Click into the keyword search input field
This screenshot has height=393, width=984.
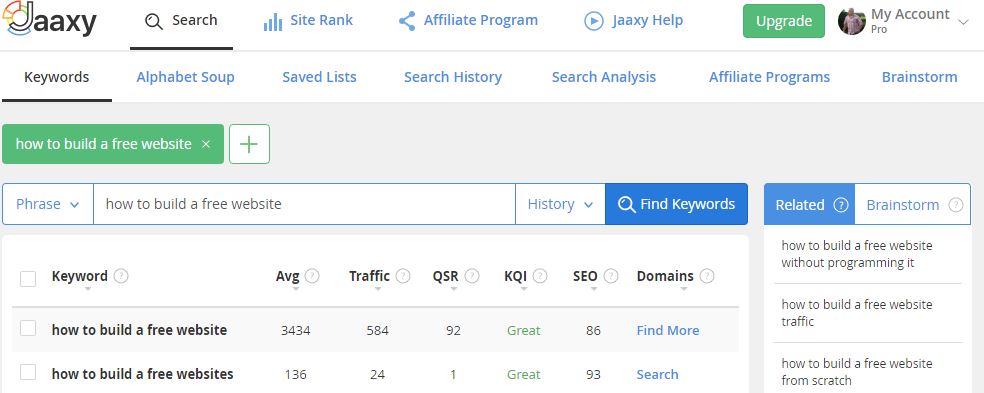click(x=304, y=204)
